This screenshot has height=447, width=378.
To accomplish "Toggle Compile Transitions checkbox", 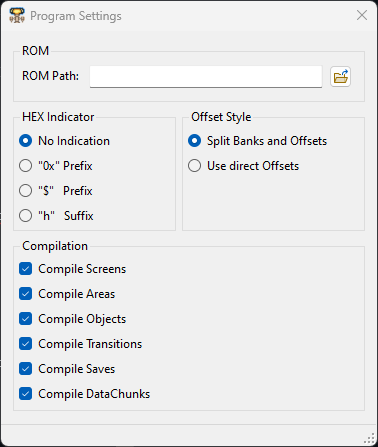I will [26, 344].
